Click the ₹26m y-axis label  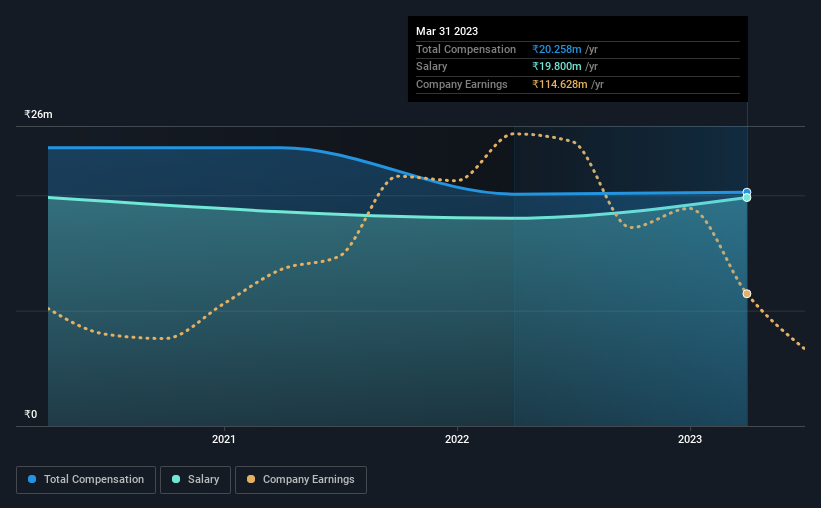38,114
